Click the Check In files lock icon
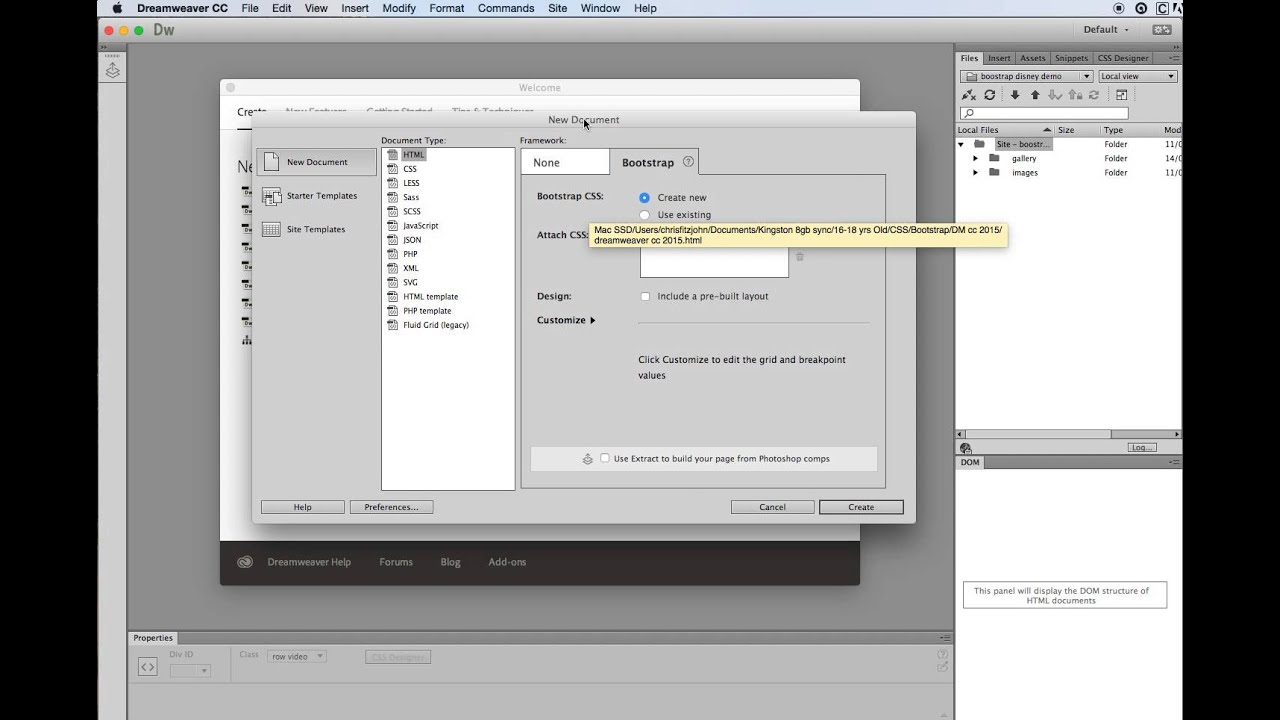This screenshot has width=1280, height=720. (1075, 95)
